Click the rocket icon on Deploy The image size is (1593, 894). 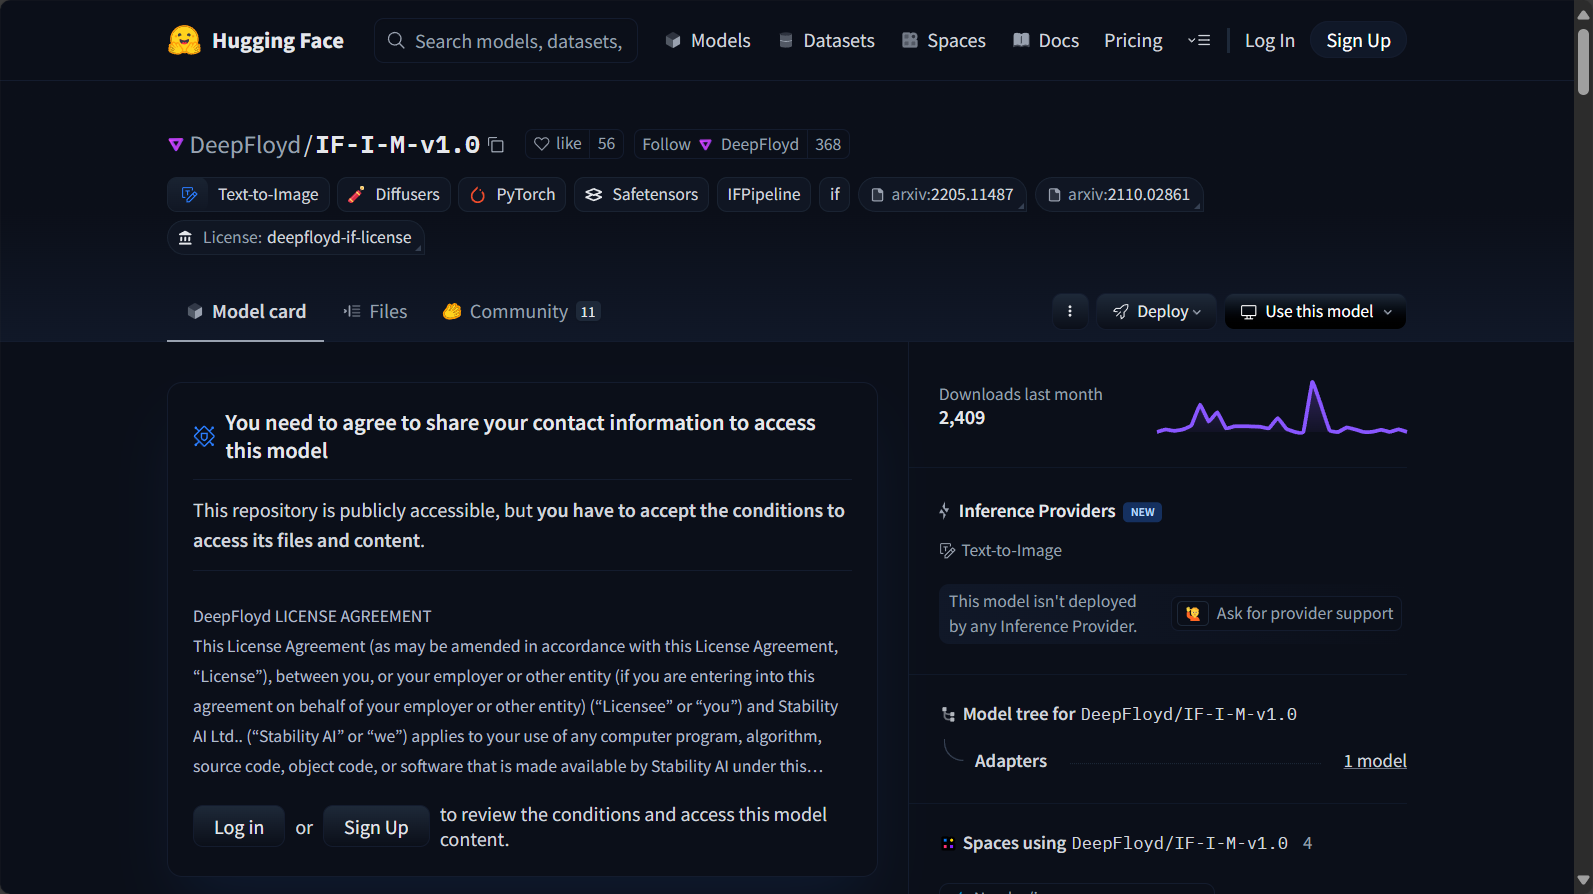point(1121,312)
